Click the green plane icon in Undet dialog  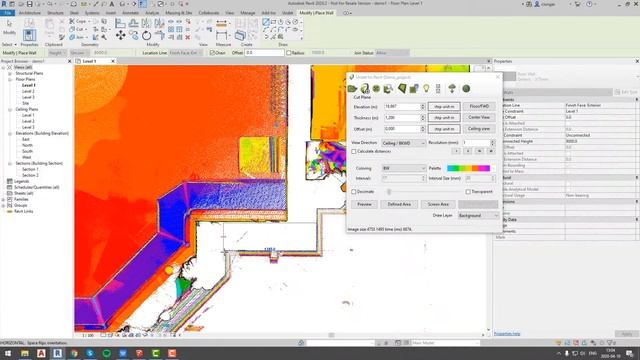click(402, 88)
